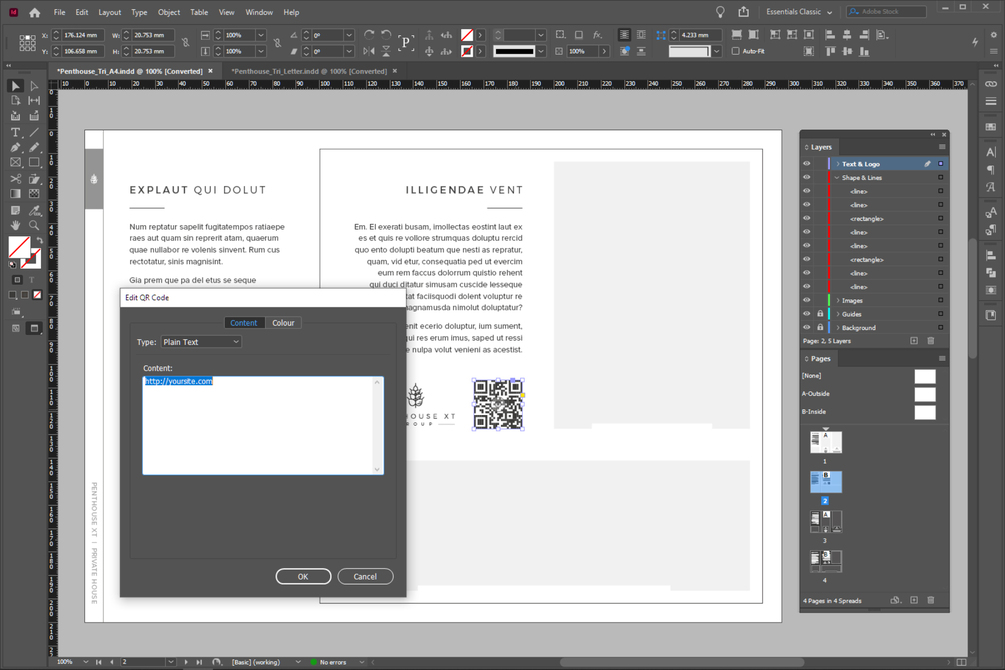This screenshot has width=1005, height=670.
Task: Open the Layers panel menu icon
Action: (942, 147)
